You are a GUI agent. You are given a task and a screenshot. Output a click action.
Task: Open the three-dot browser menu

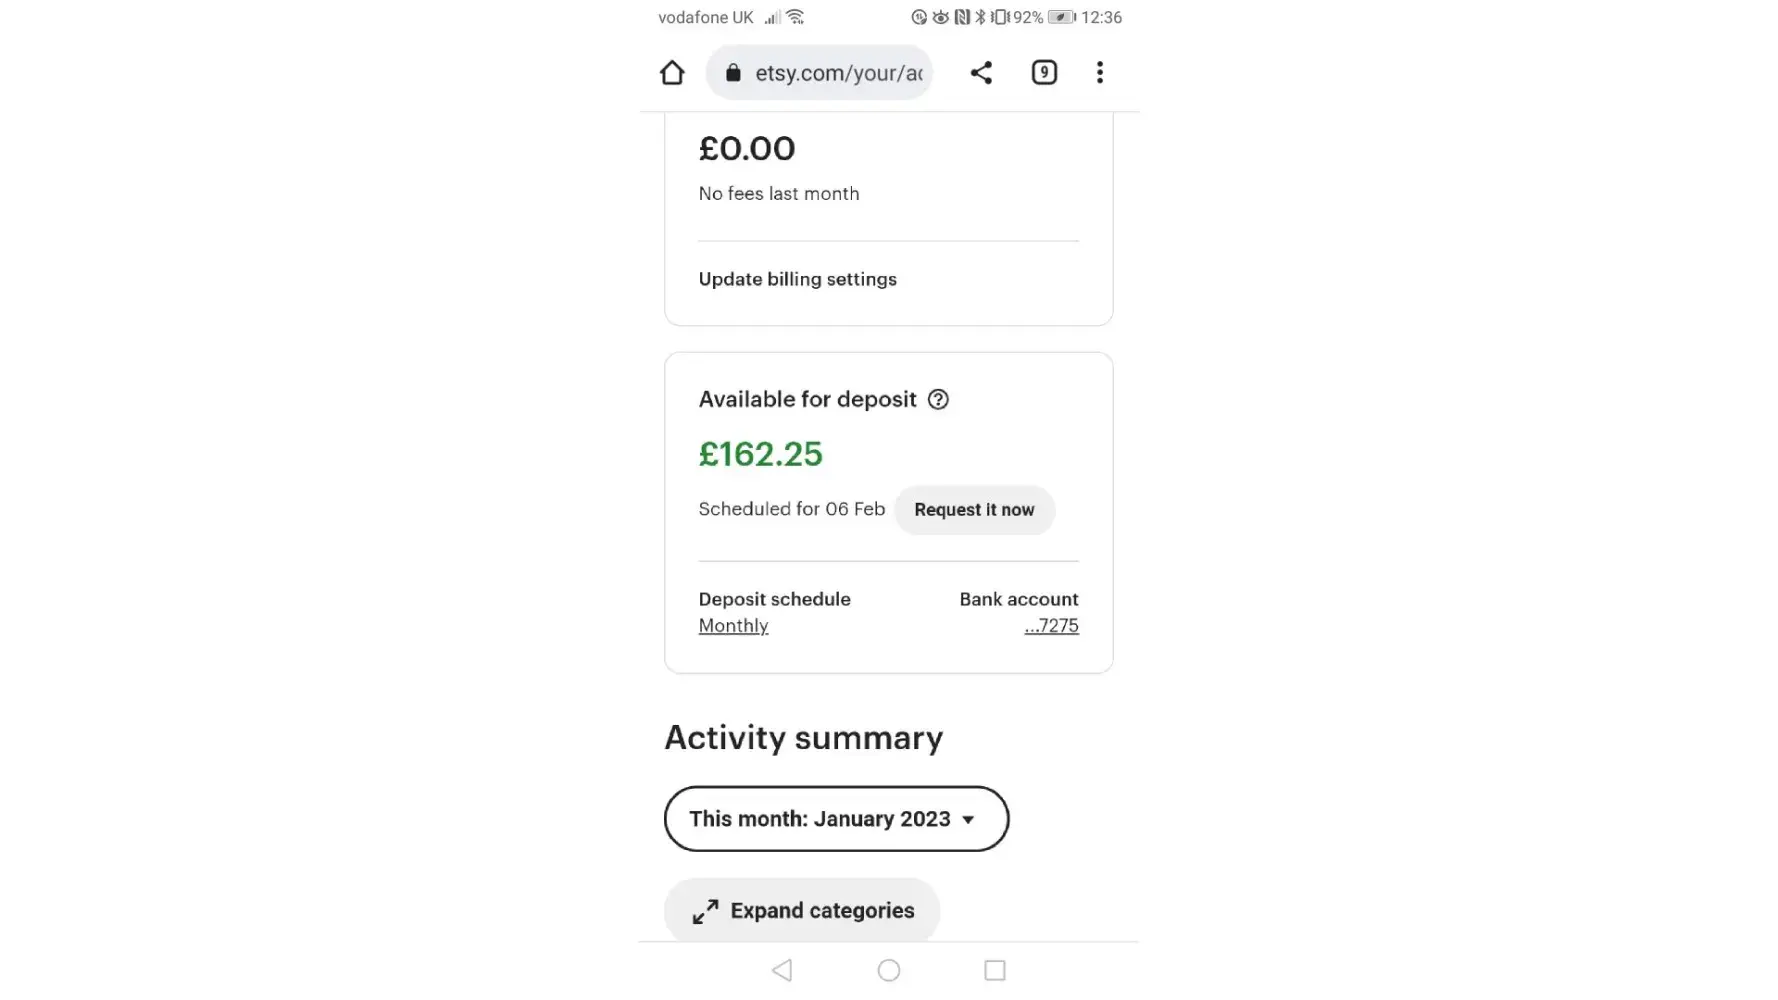click(1100, 73)
